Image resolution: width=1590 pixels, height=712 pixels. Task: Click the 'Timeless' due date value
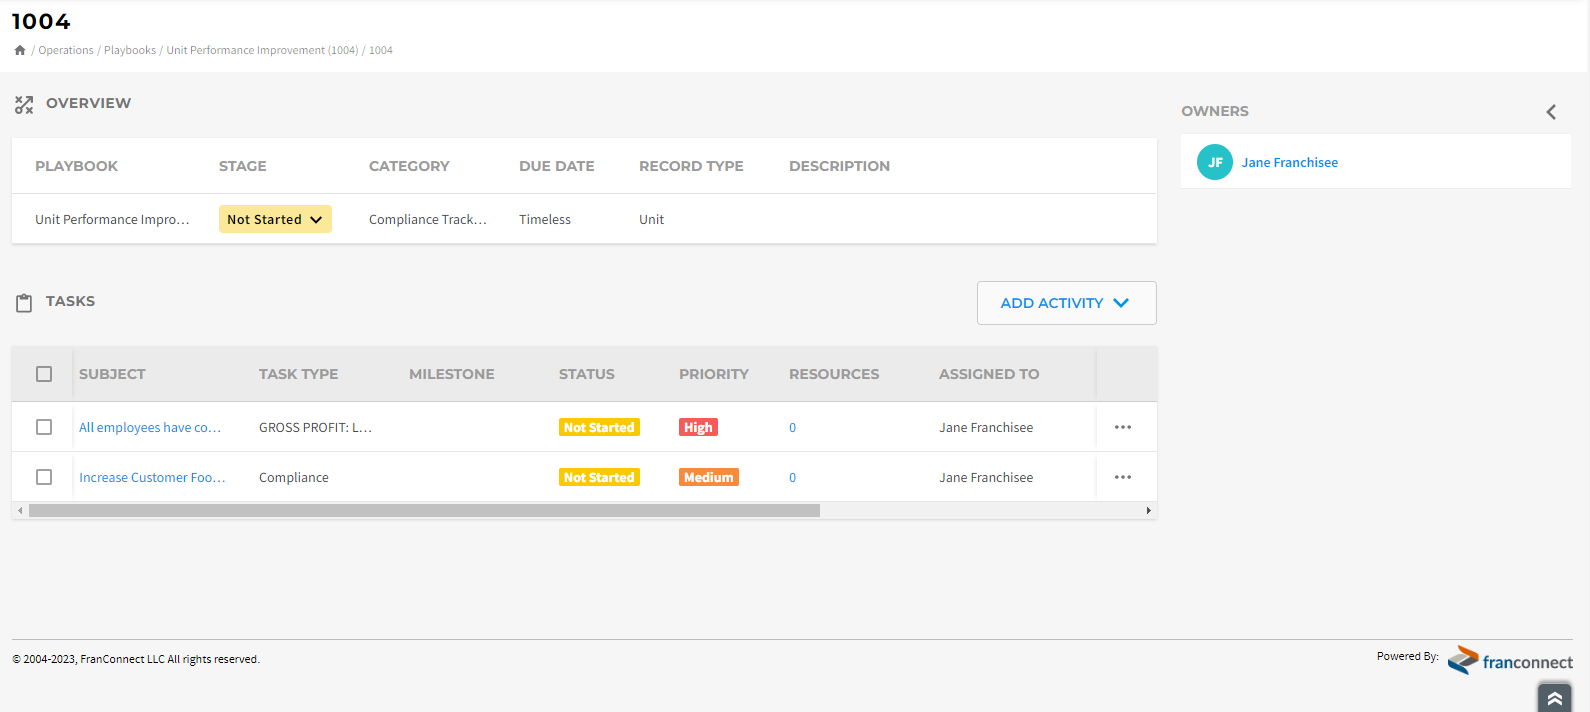pos(545,219)
